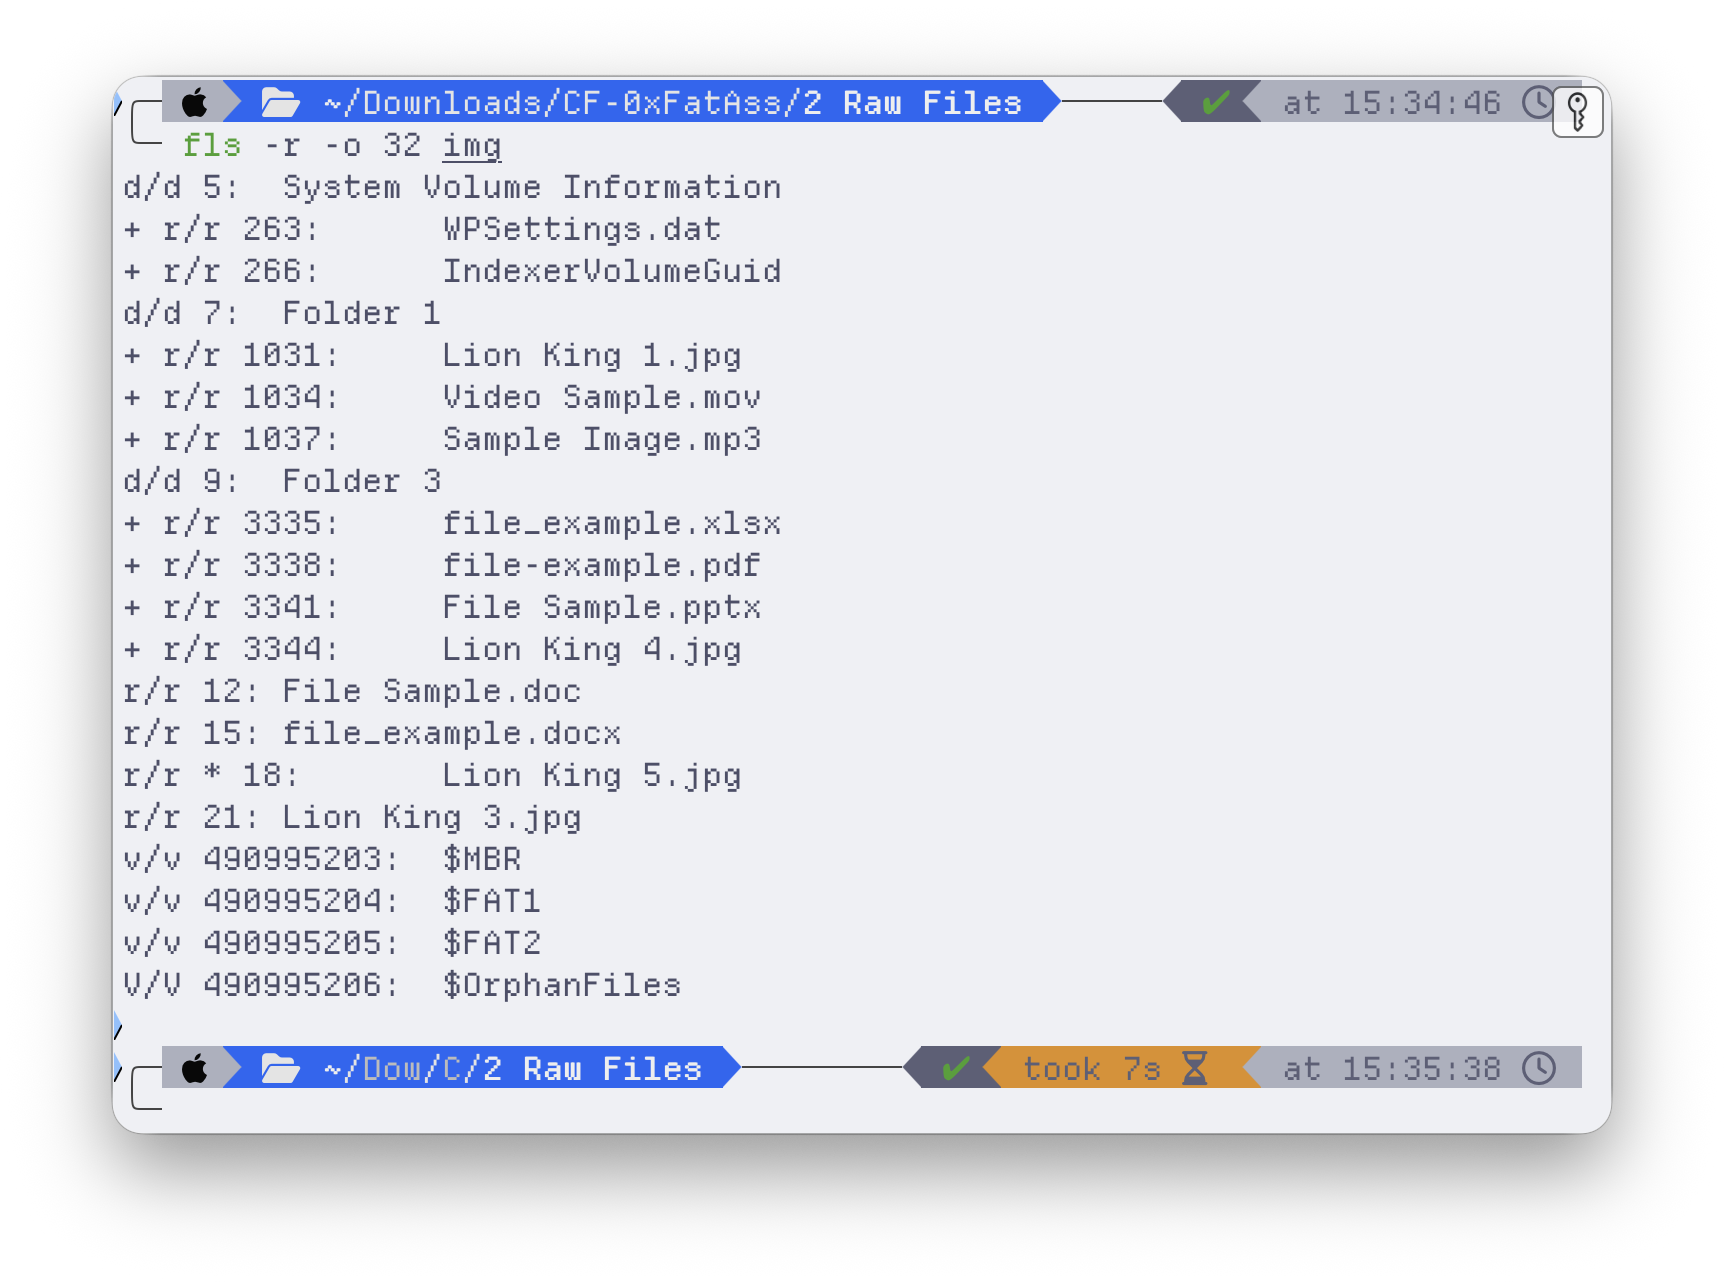
Task: Click the inode number 1031
Action: (x=281, y=355)
